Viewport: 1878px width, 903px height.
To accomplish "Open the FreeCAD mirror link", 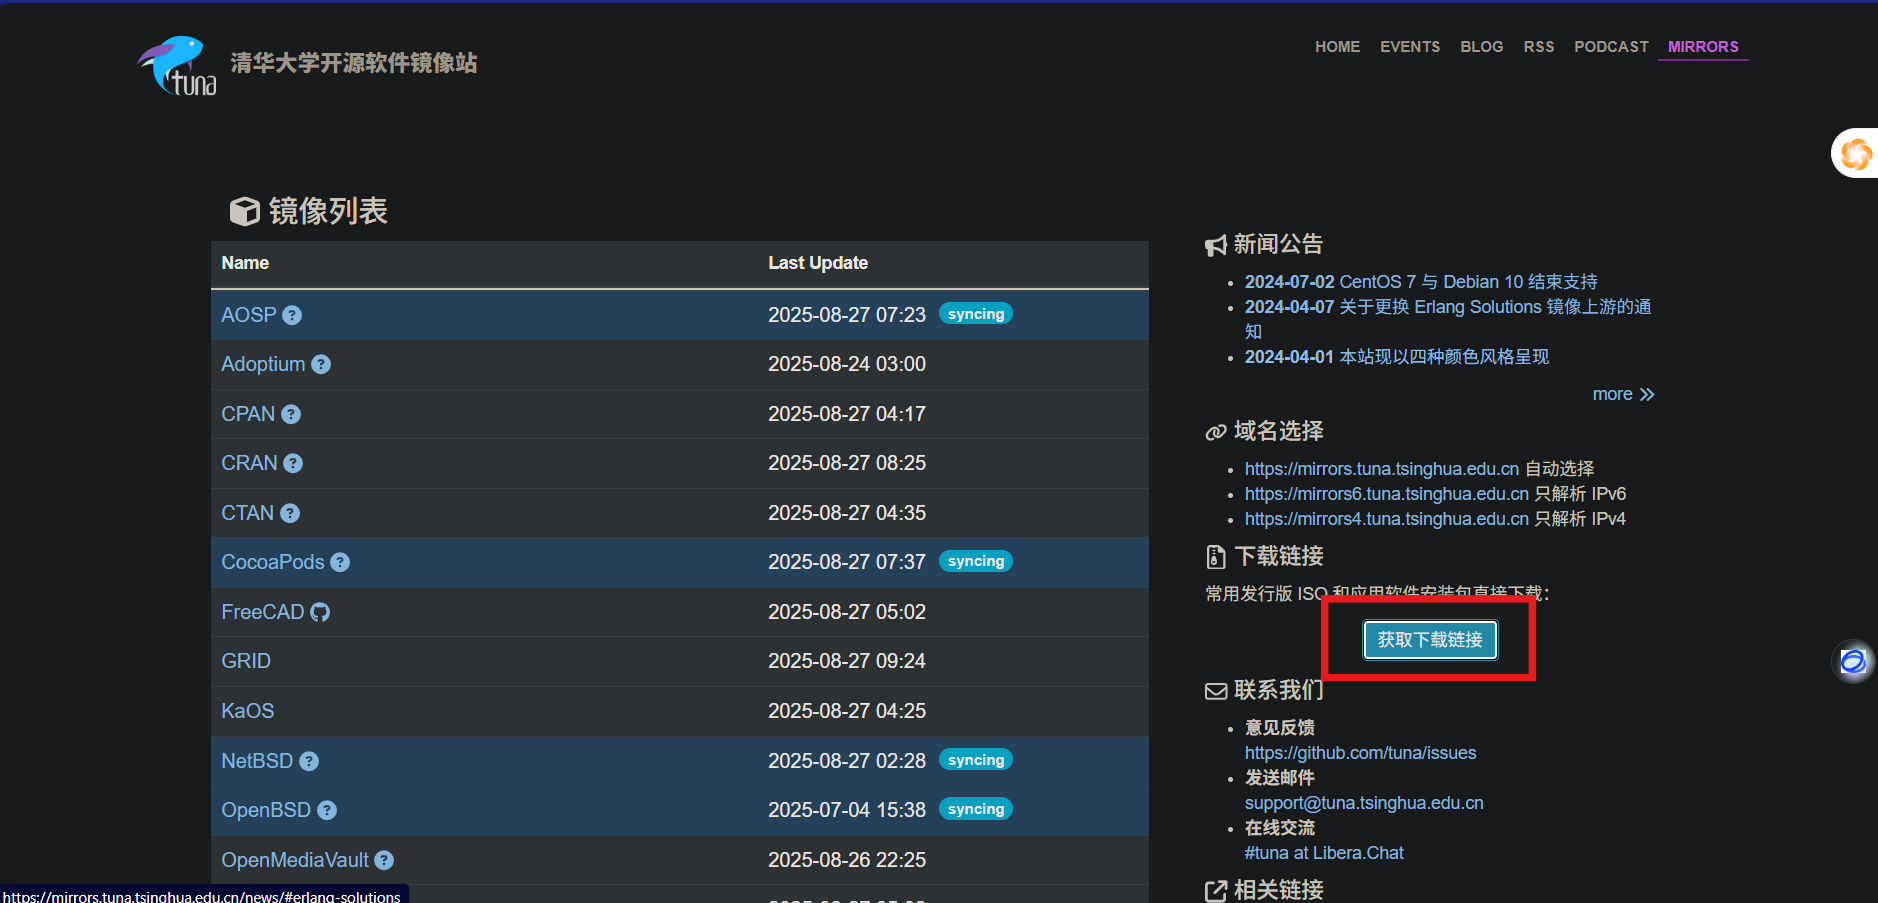I will pos(262,612).
